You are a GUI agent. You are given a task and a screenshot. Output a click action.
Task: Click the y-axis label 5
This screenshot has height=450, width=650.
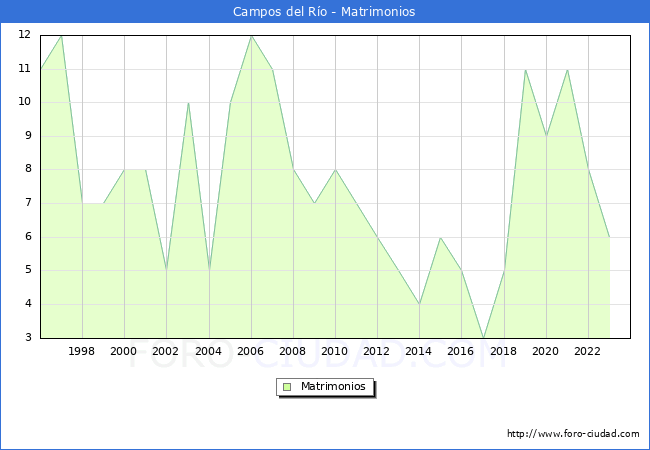[x=28, y=270]
